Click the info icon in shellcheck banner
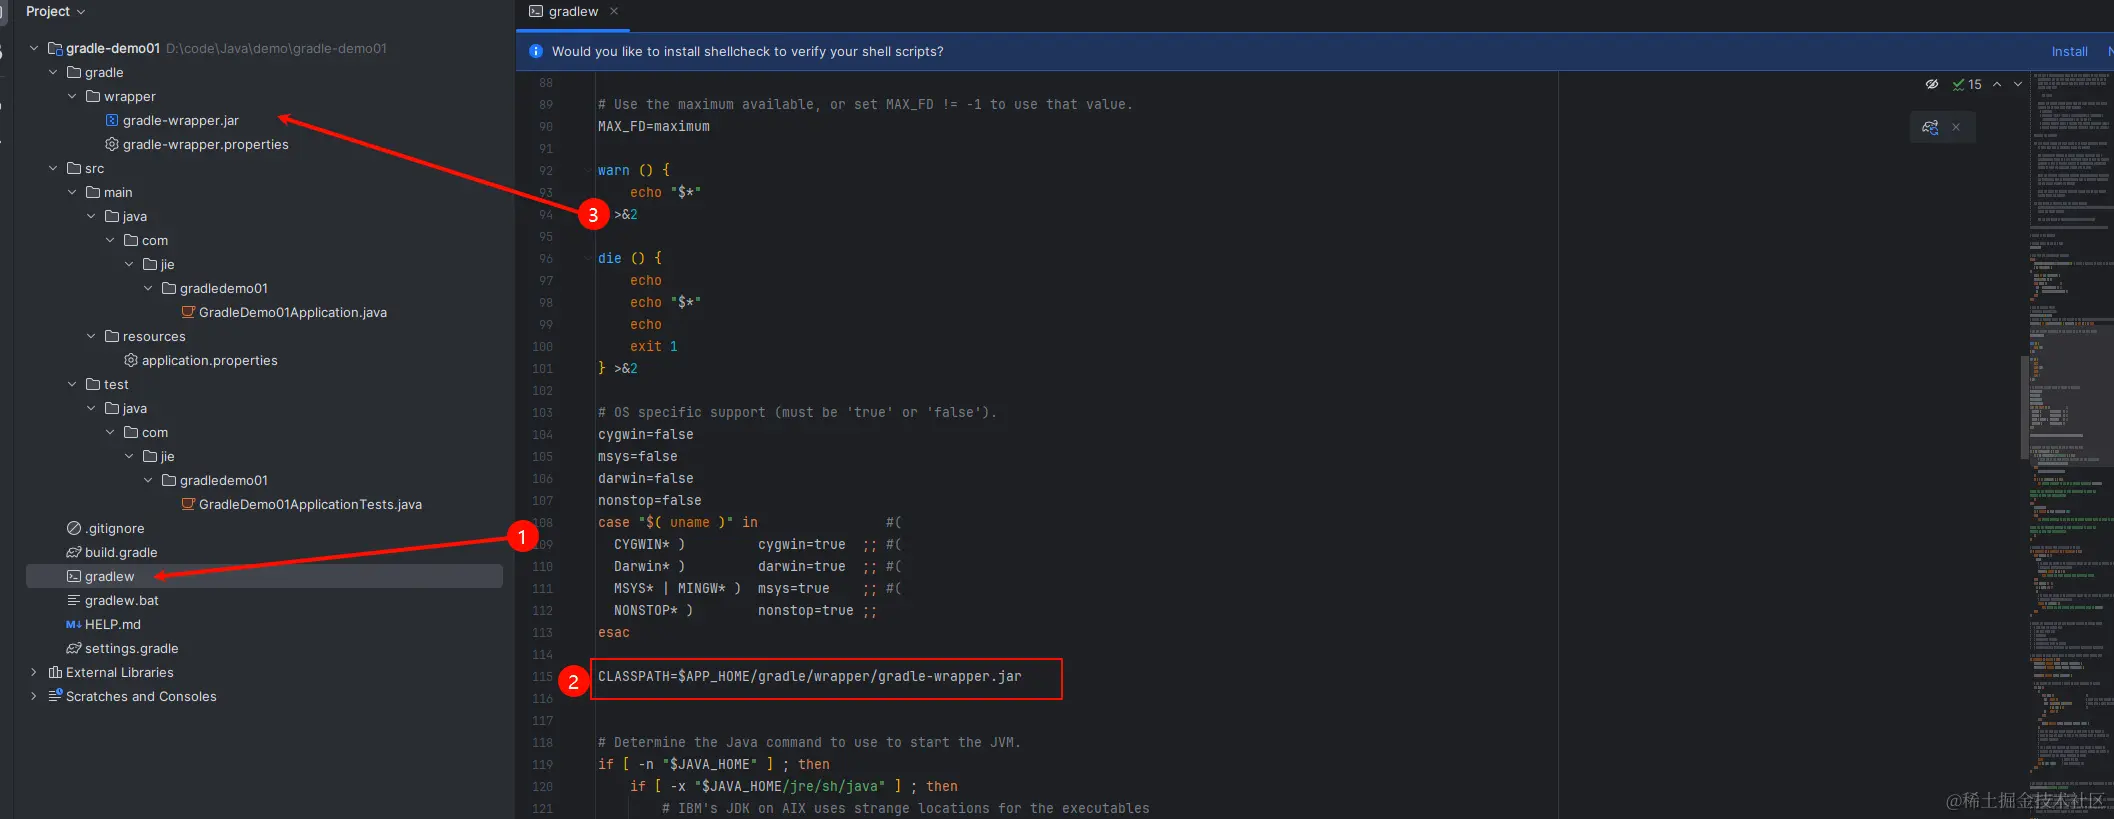Screen dimensions: 2114x819 [x=536, y=51]
